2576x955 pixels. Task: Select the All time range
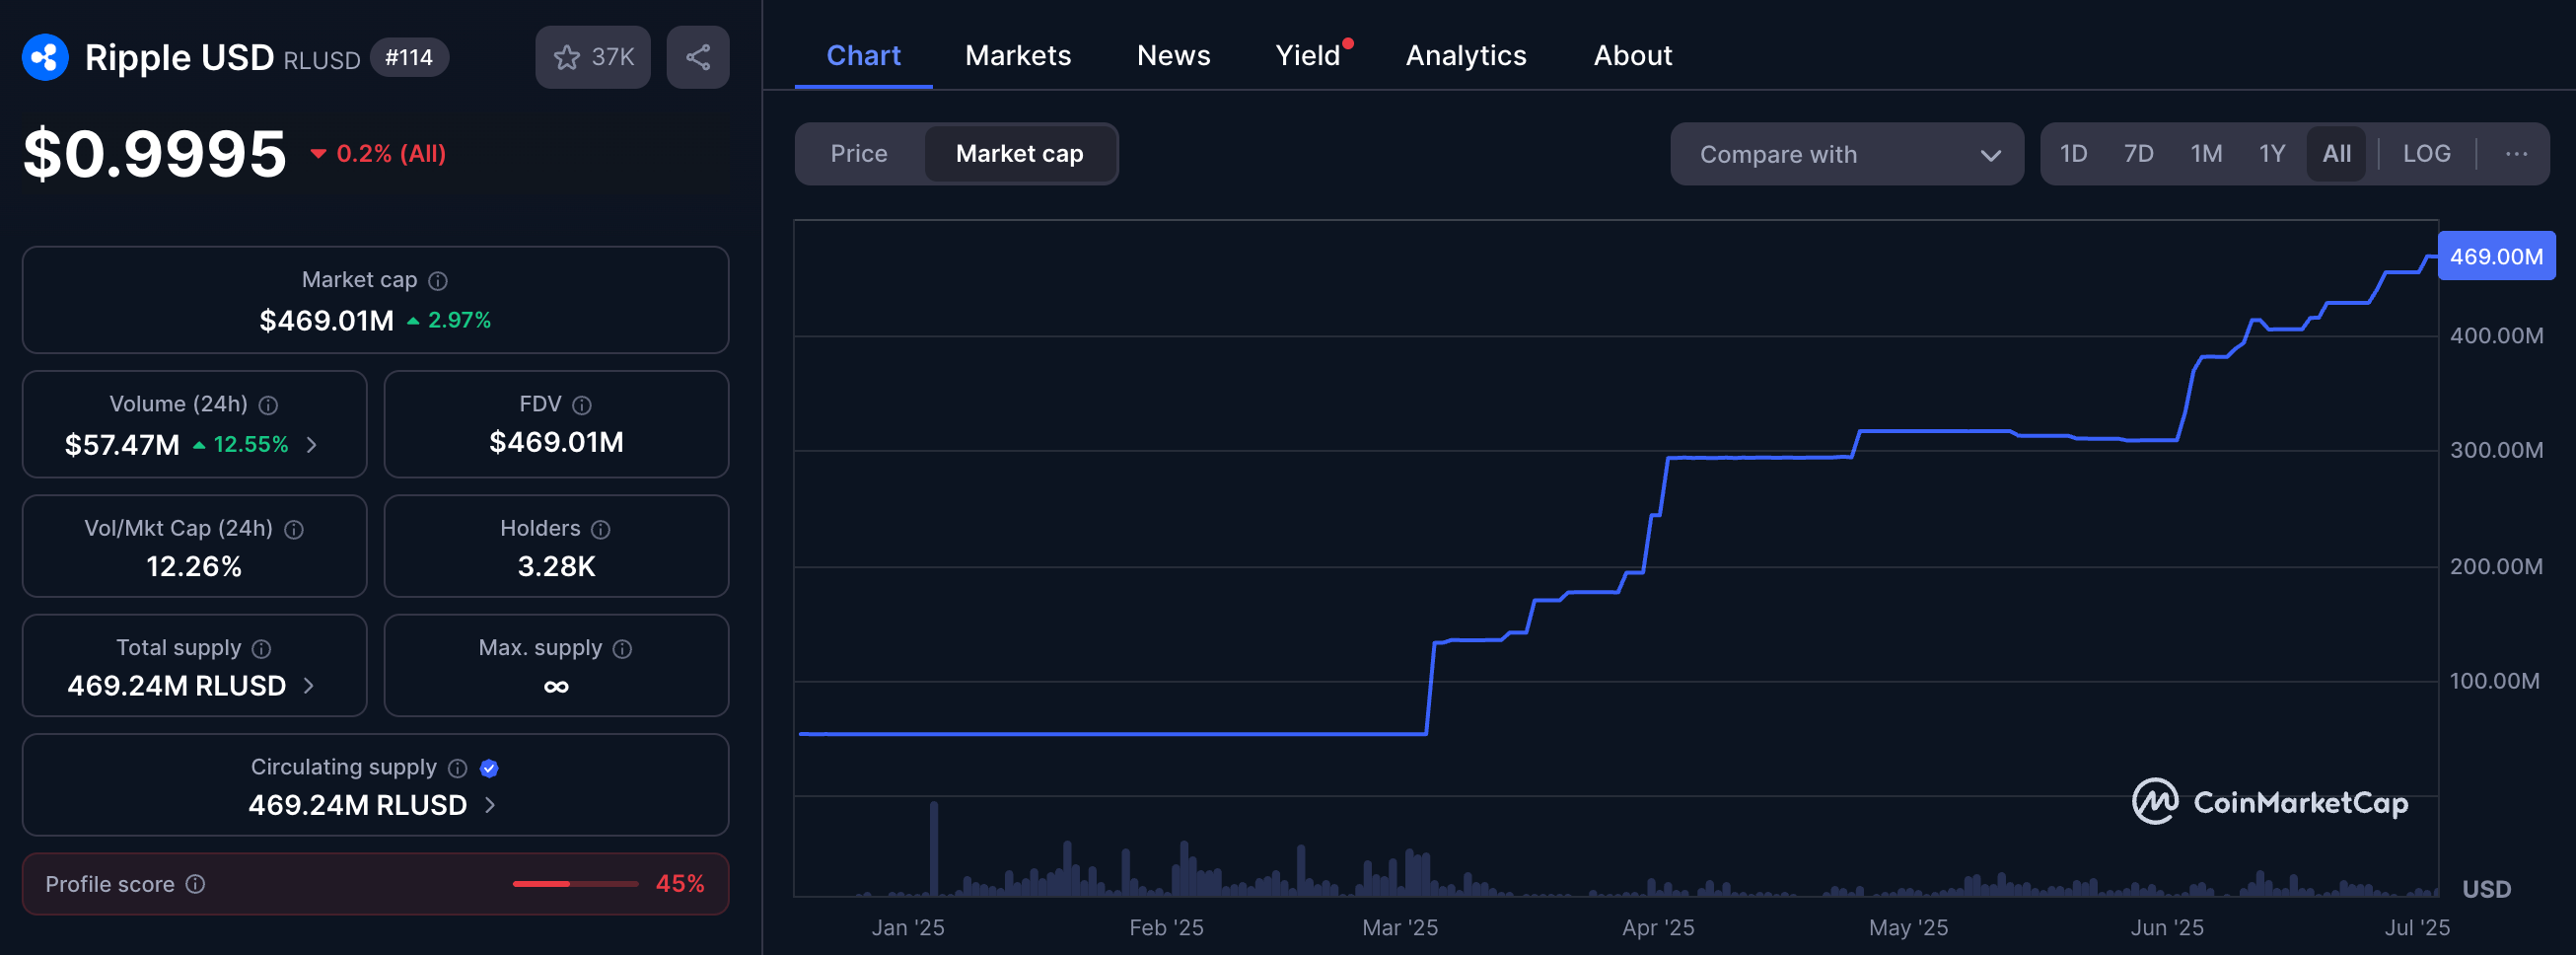2336,154
